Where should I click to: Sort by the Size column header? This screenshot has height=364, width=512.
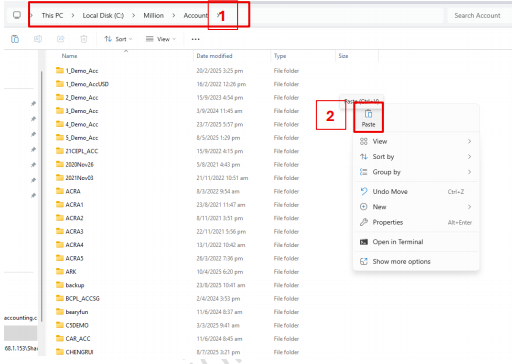(343, 56)
